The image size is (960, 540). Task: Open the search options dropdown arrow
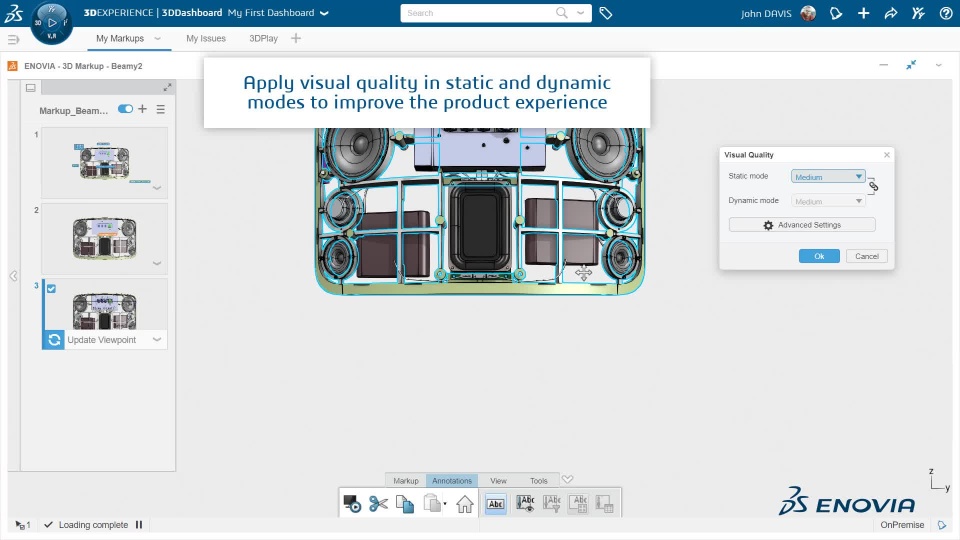(580, 13)
